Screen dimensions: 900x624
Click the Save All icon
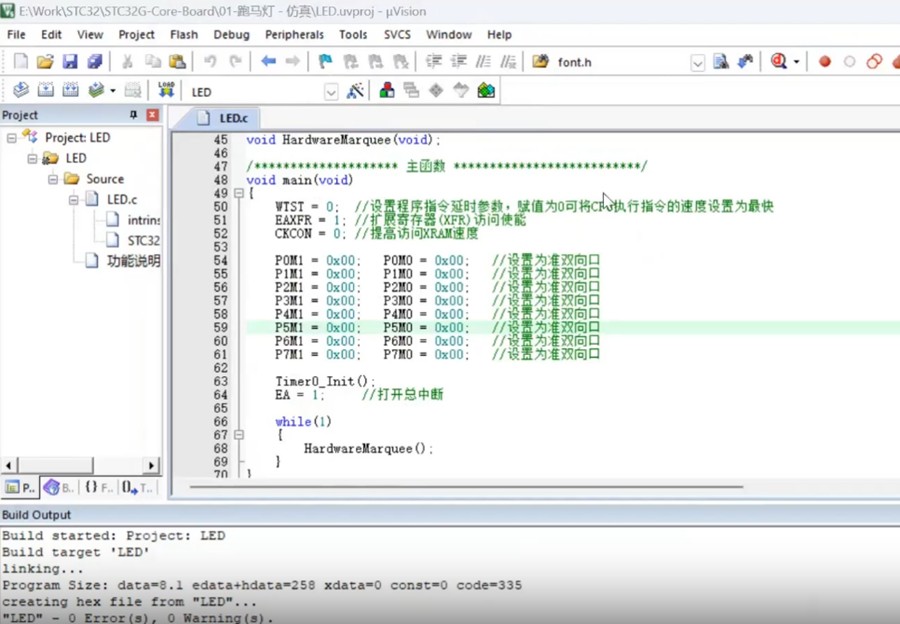pyautogui.click(x=94, y=62)
